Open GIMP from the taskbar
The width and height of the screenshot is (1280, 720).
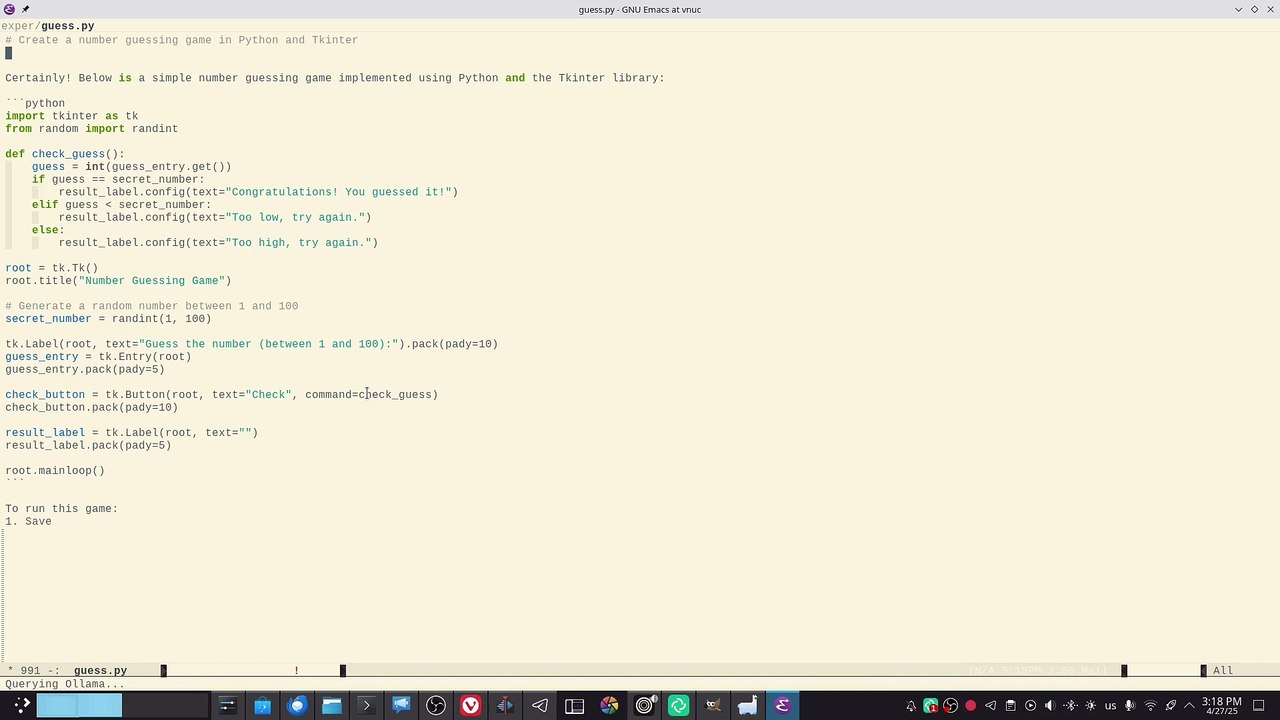pos(713,706)
